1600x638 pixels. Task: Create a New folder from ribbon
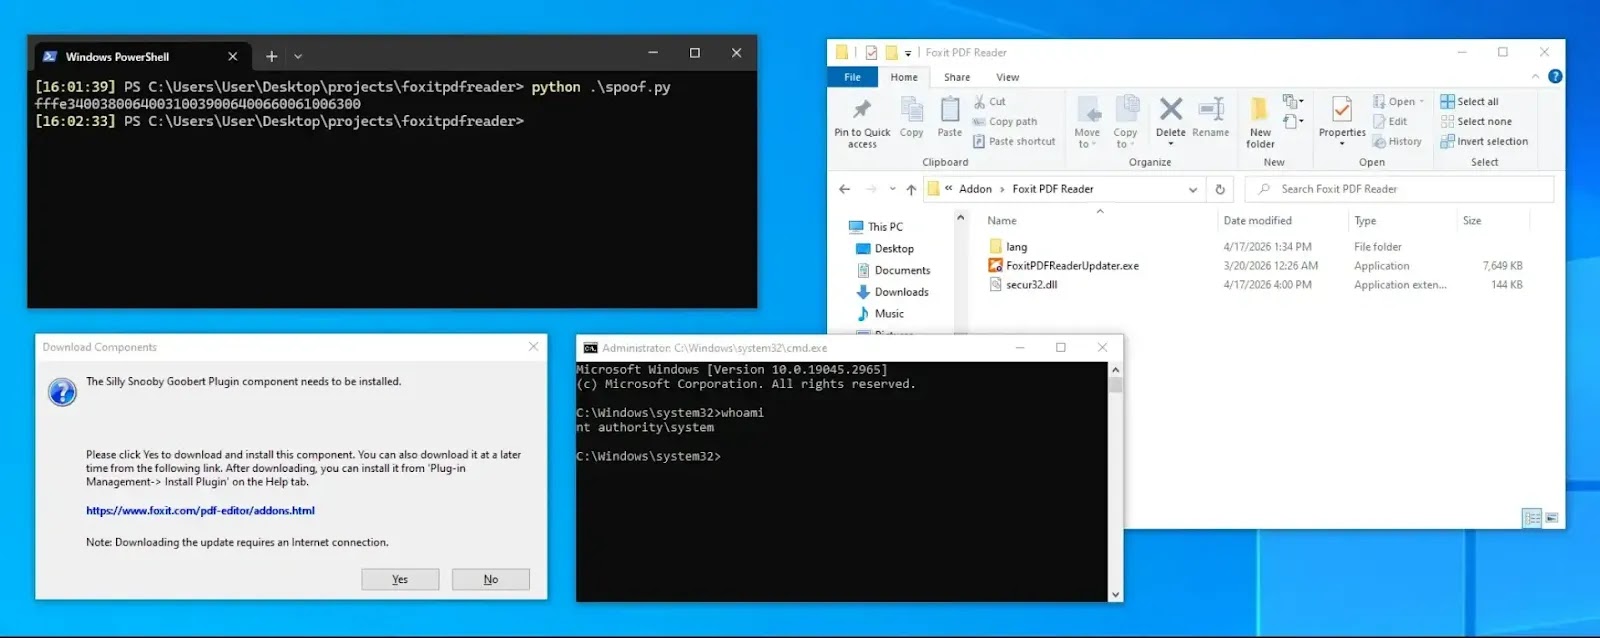(x=1260, y=122)
